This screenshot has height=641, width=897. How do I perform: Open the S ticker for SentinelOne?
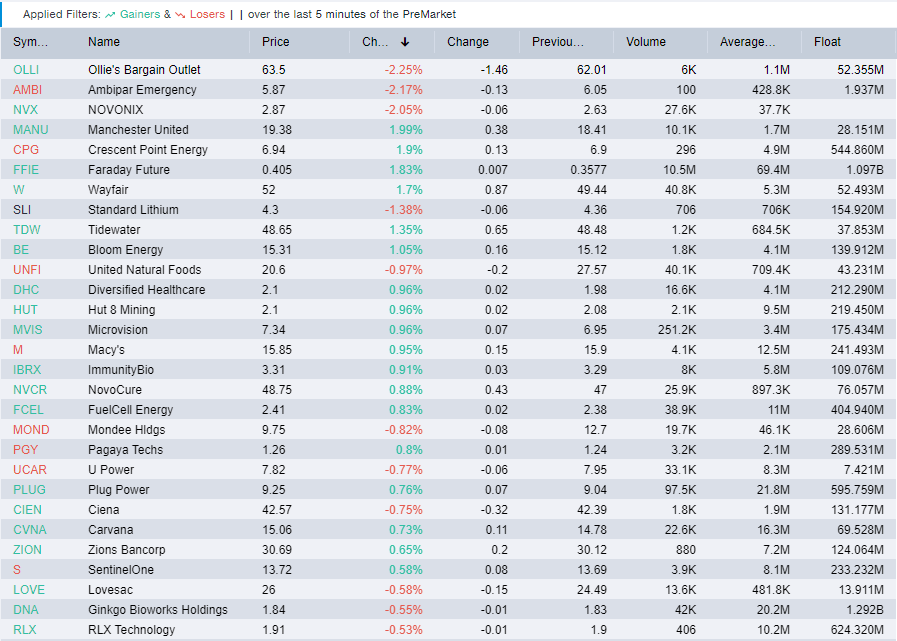17,570
